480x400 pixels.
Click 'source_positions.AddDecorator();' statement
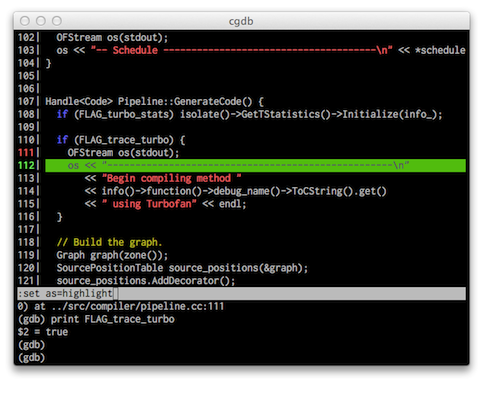coord(146,281)
